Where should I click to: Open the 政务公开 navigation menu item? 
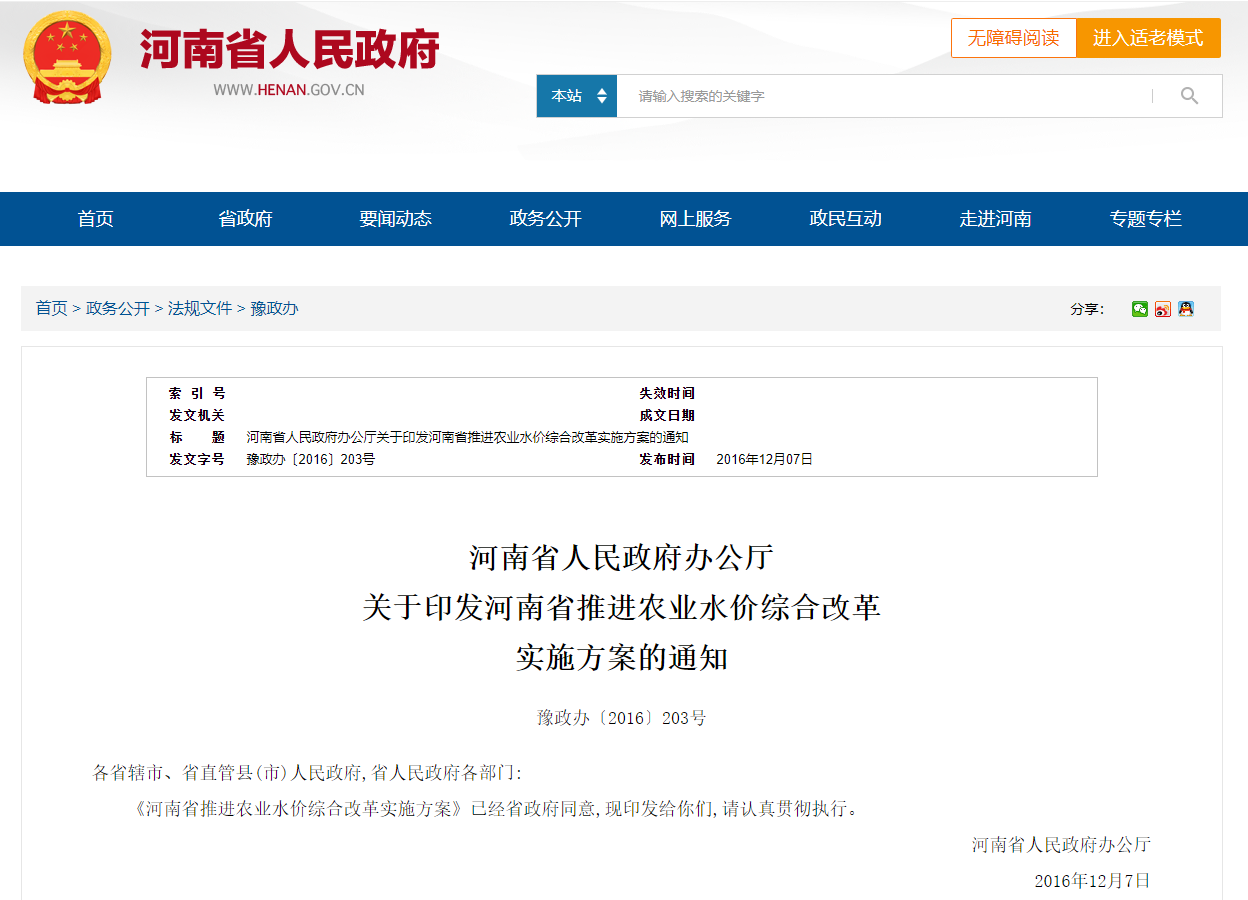(x=546, y=219)
